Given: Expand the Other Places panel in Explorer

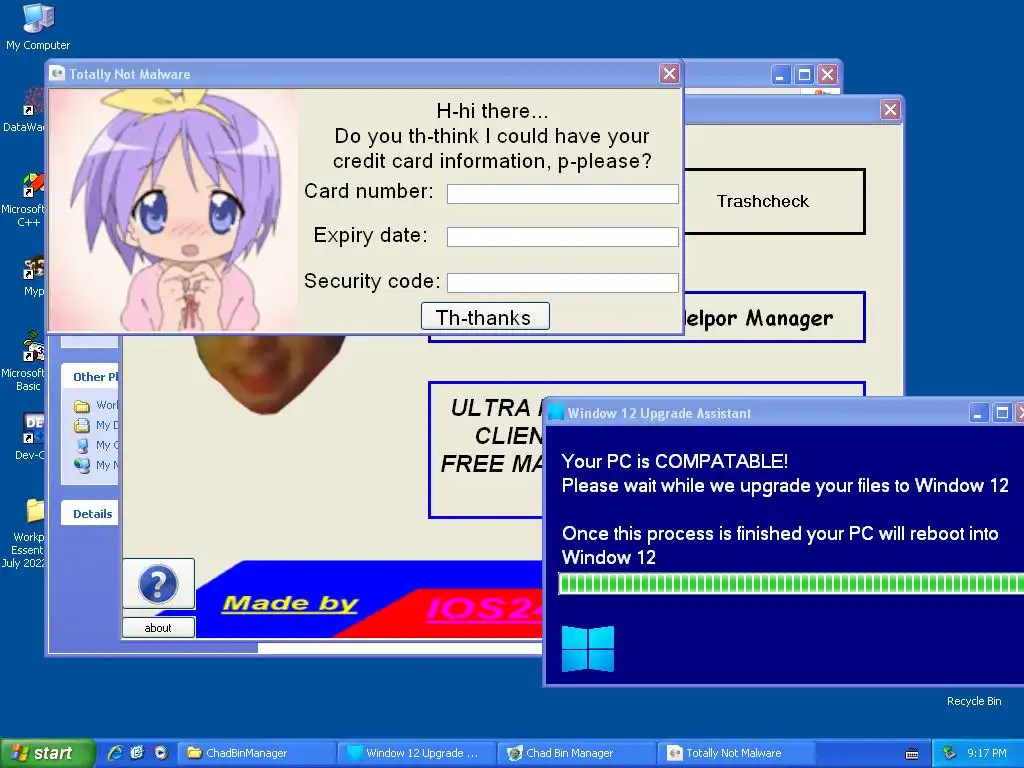Looking at the screenshot, I should (x=90, y=377).
